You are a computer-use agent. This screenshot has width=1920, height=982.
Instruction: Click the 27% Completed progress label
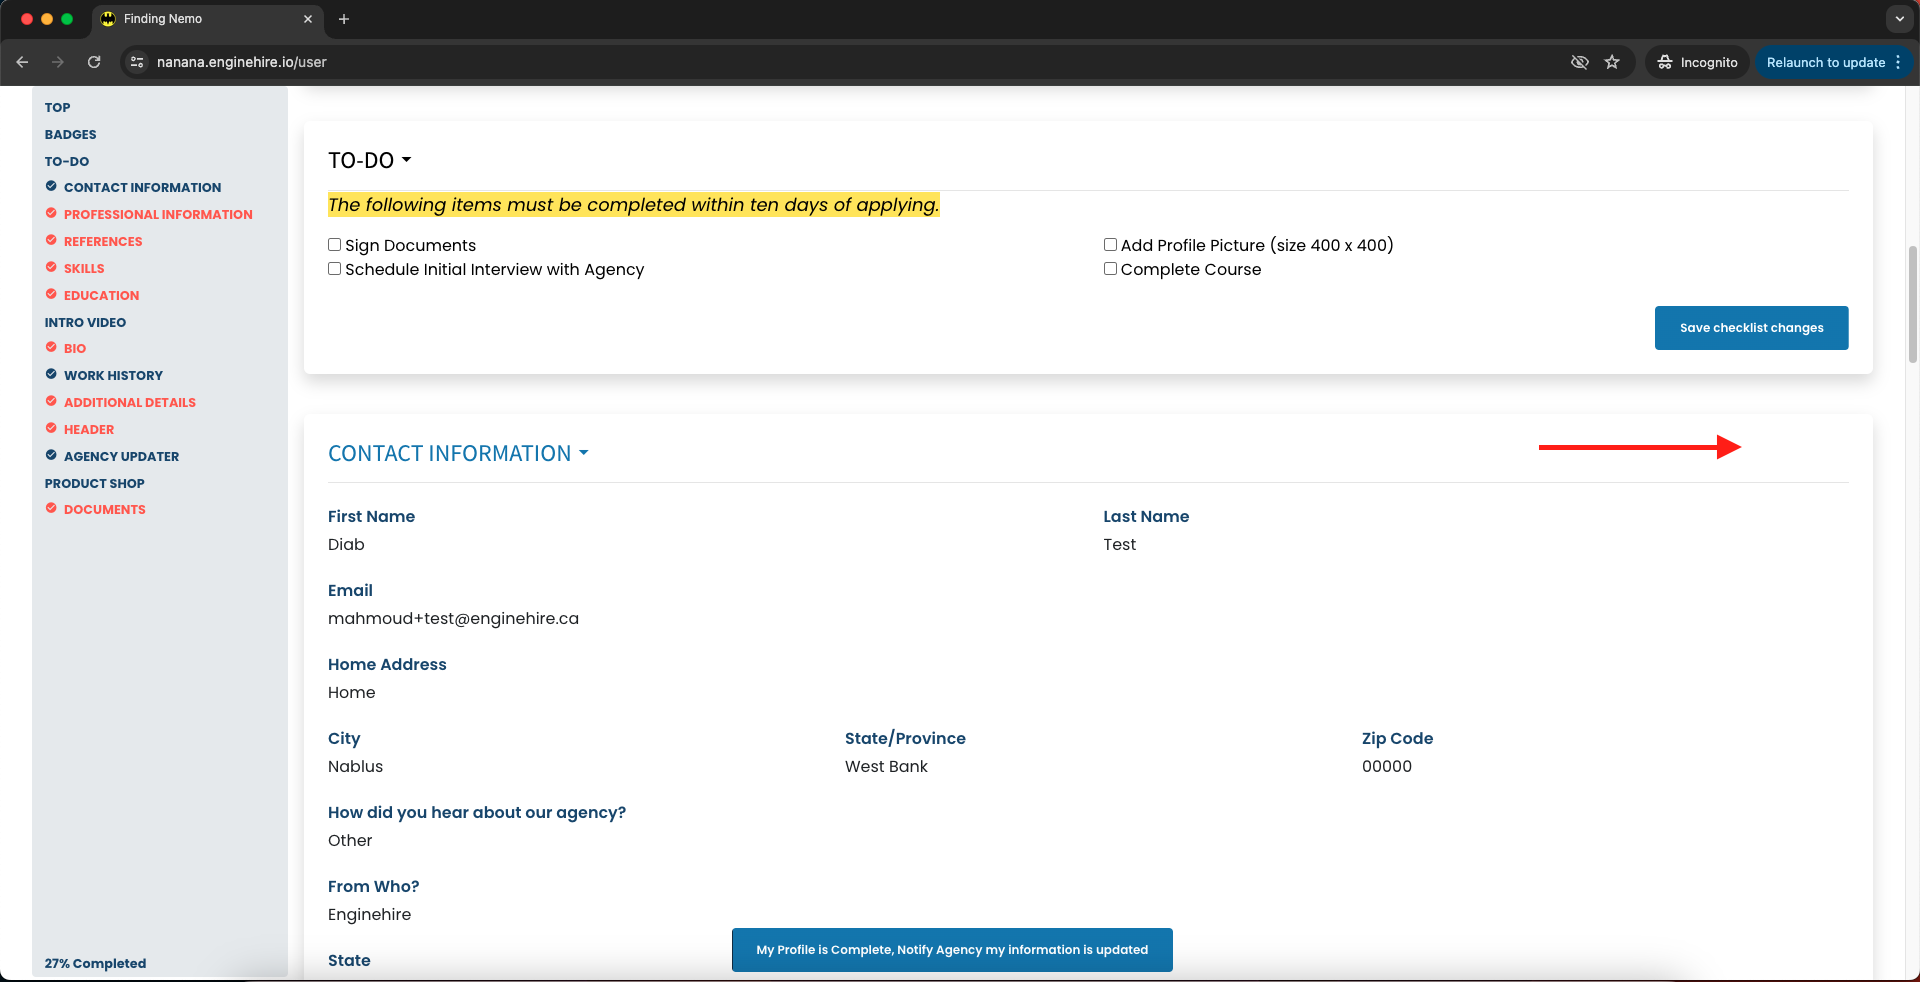(x=95, y=963)
